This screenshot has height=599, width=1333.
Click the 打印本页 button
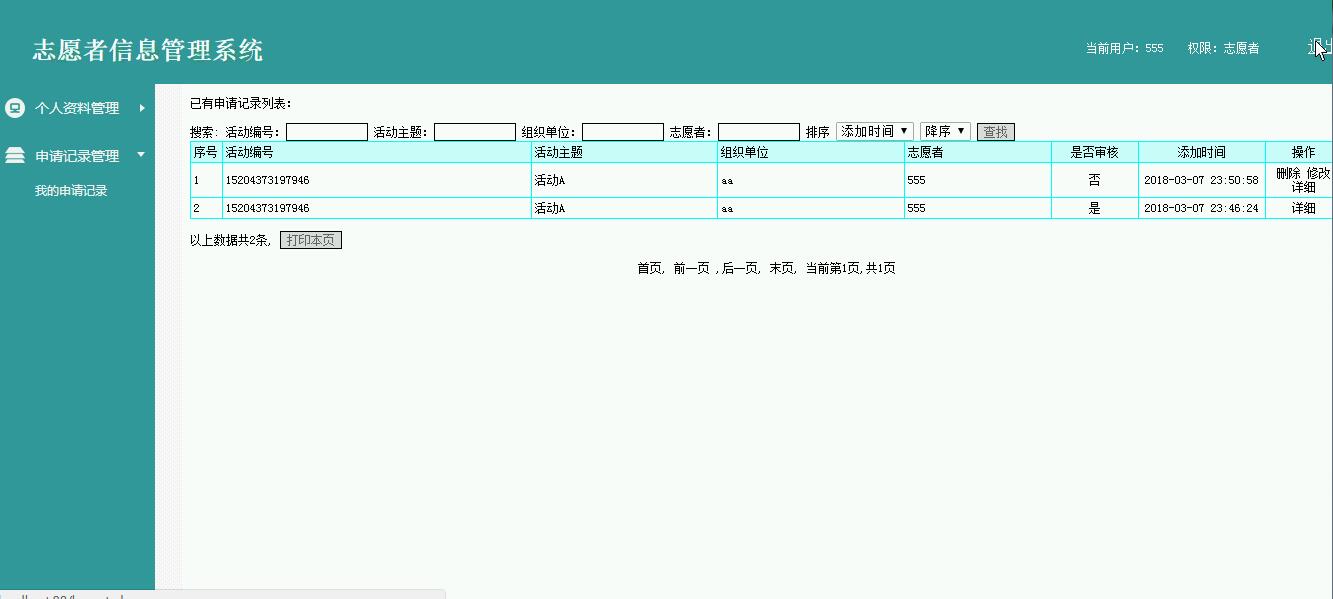[311, 240]
